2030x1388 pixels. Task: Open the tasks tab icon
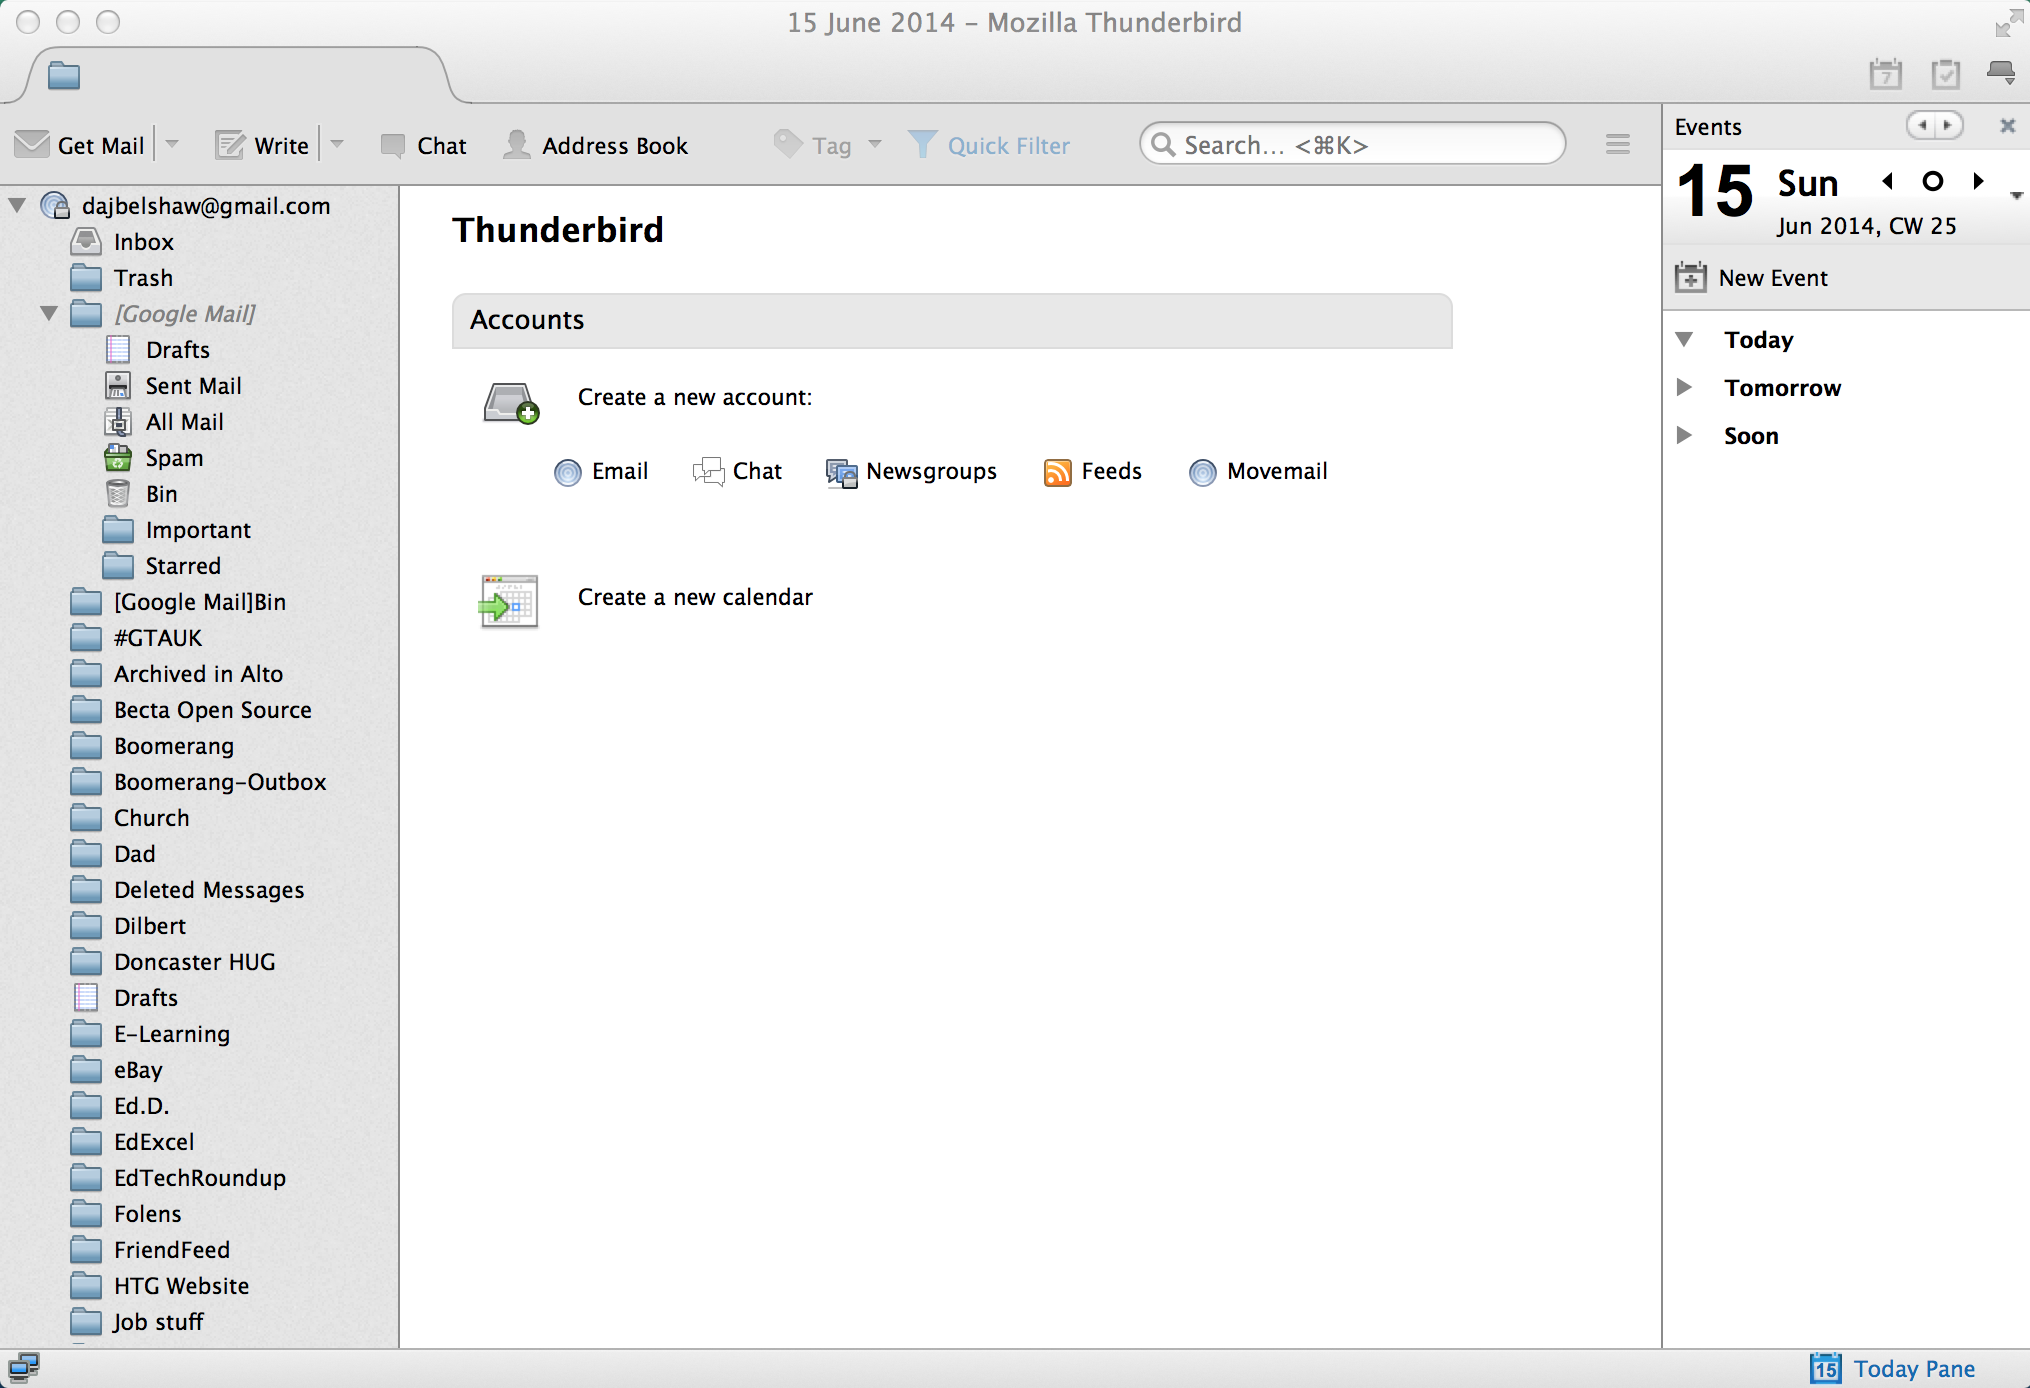pyautogui.click(x=1945, y=74)
